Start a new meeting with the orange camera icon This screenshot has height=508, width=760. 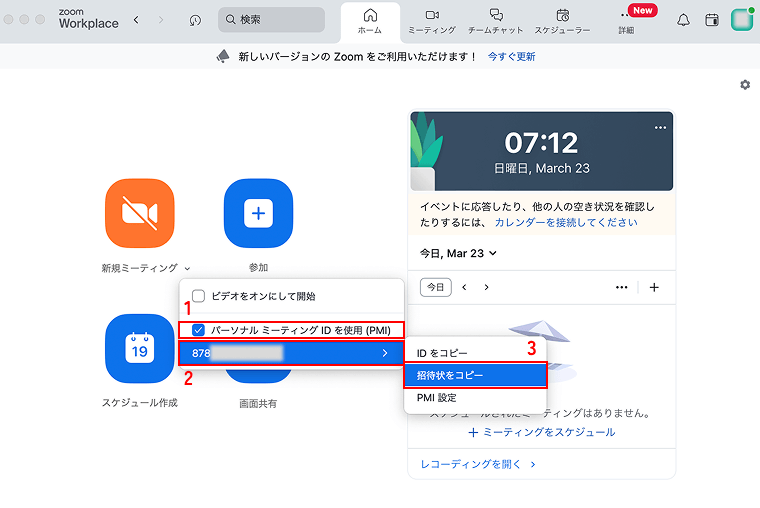140,213
